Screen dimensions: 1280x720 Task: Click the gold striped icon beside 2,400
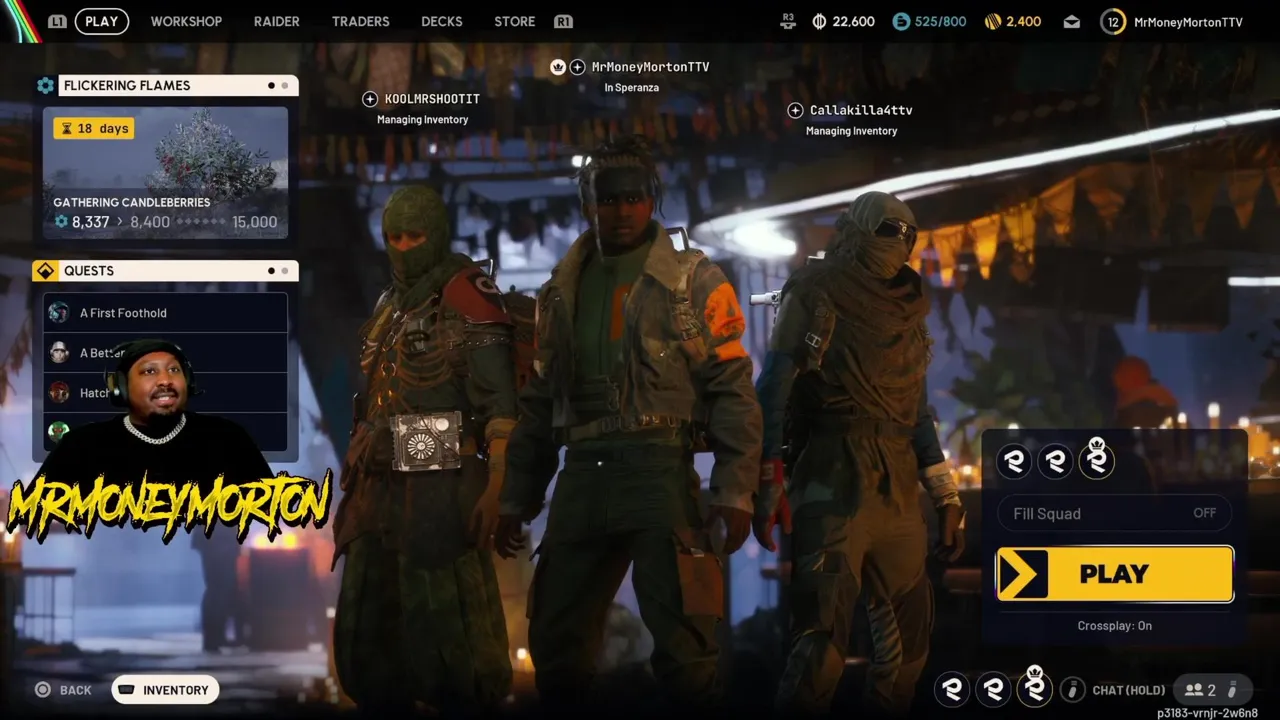[993, 21]
